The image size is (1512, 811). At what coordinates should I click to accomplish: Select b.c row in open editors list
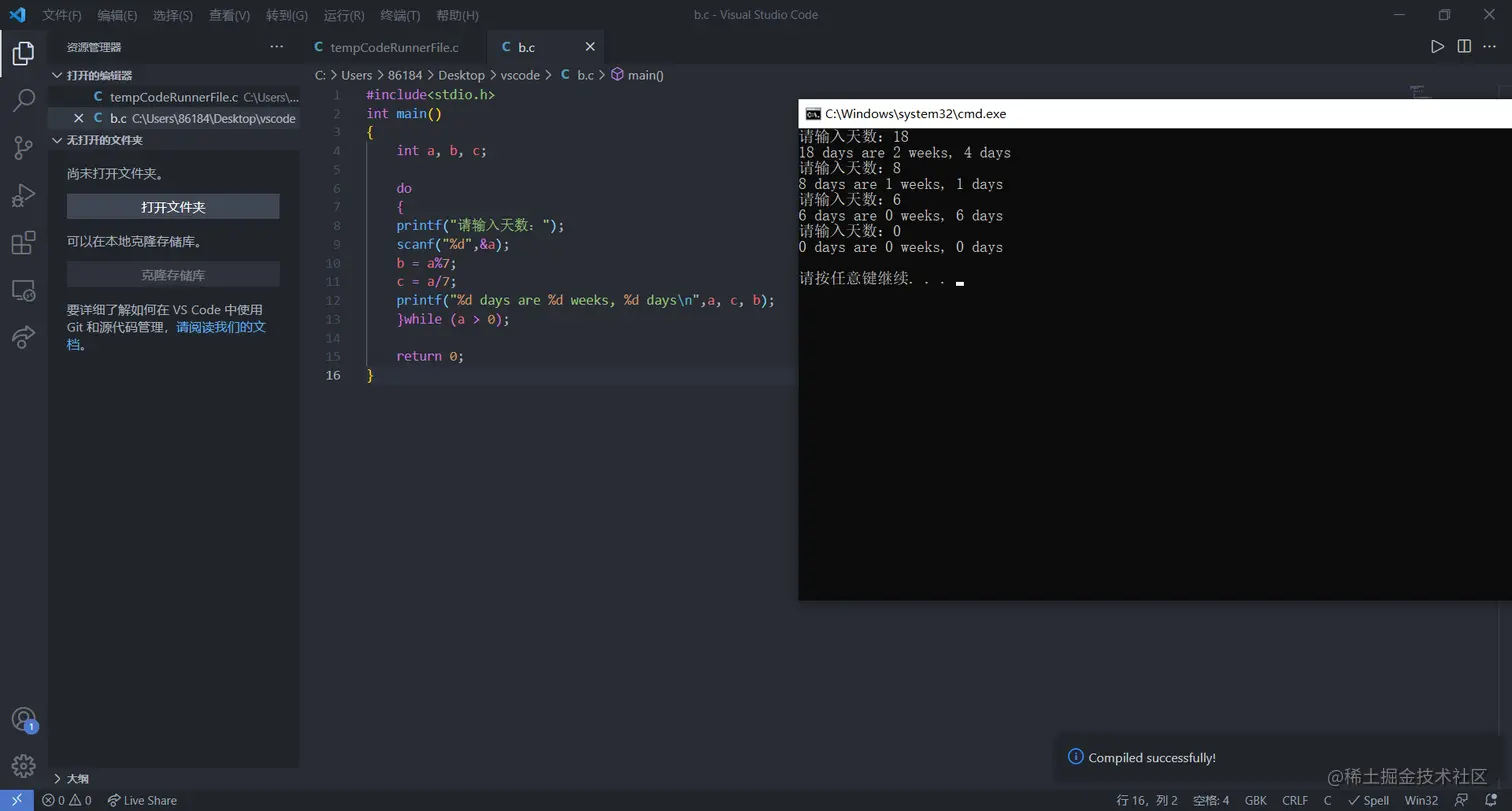coord(174,118)
